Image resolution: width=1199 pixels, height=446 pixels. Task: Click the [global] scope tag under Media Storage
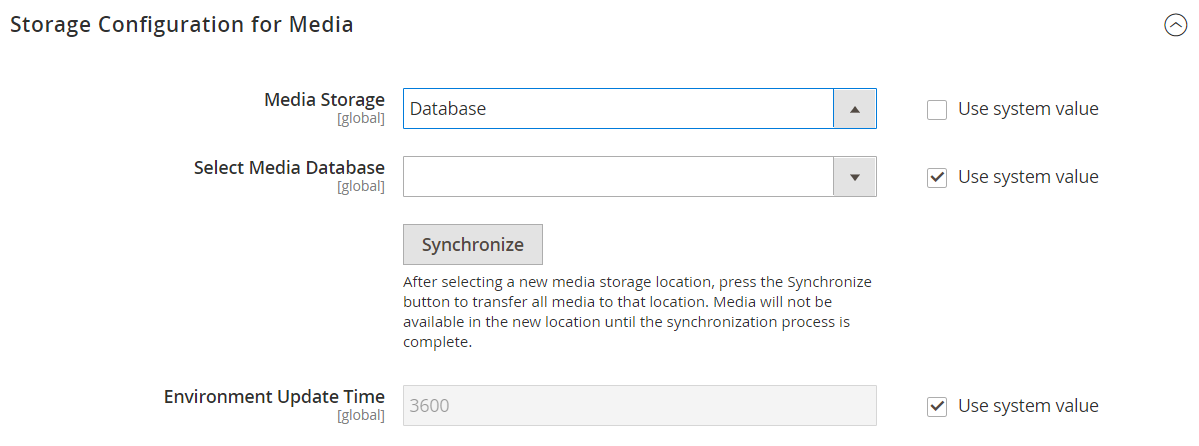[x=361, y=119]
